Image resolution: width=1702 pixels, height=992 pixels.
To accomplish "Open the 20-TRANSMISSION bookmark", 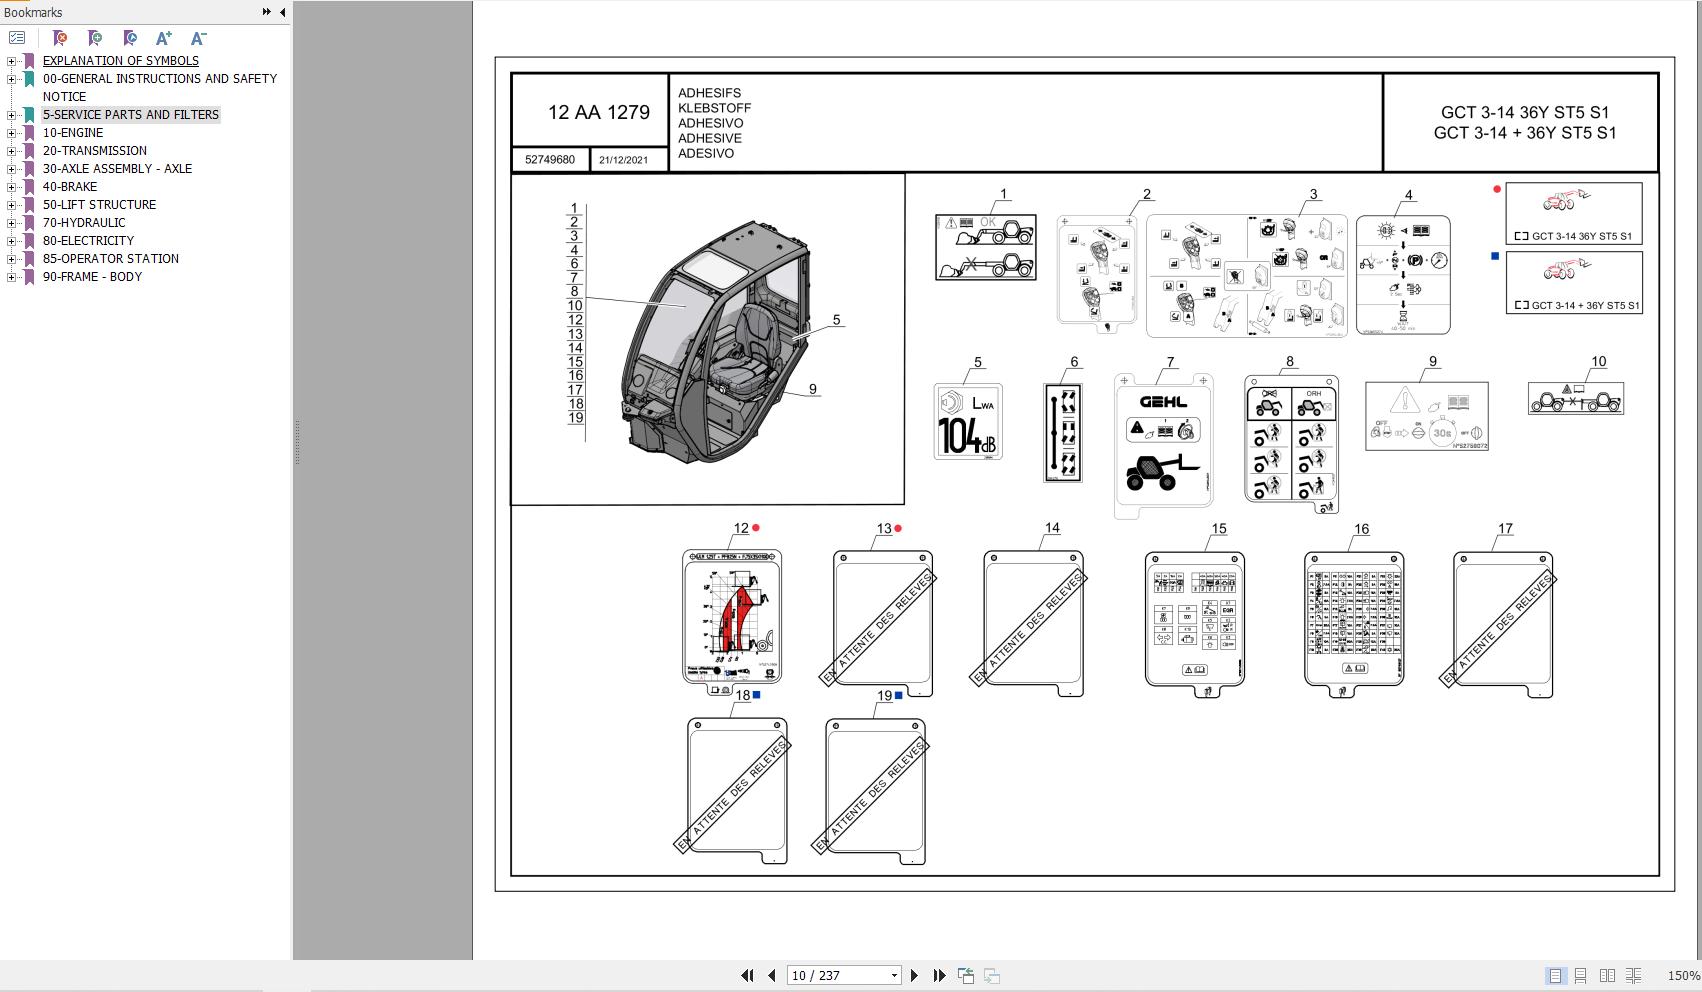I will pyautogui.click(x=95, y=151).
